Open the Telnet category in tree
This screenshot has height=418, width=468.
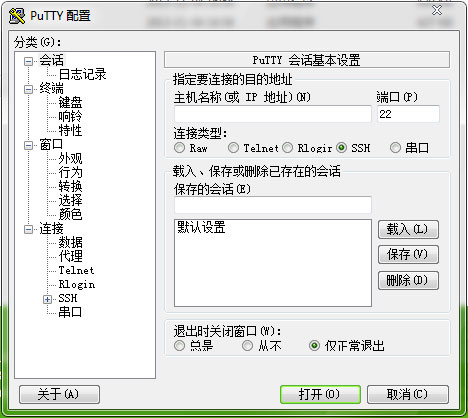click(x=76, y=270)
